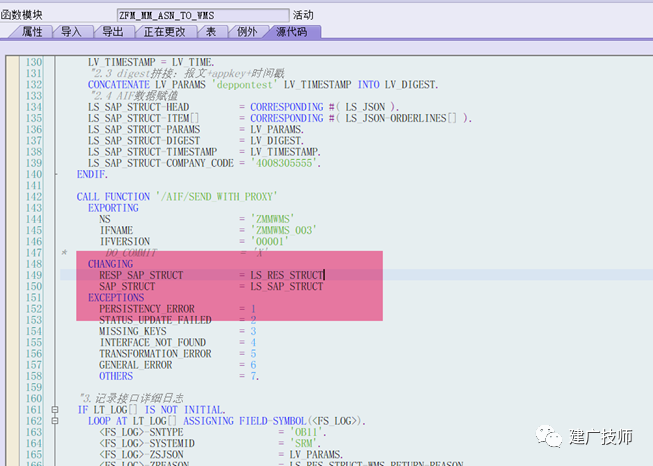Click TRANSFORMATION_ERROR exception line
This screenshot has width=653, height=466.
coord(155,354)
